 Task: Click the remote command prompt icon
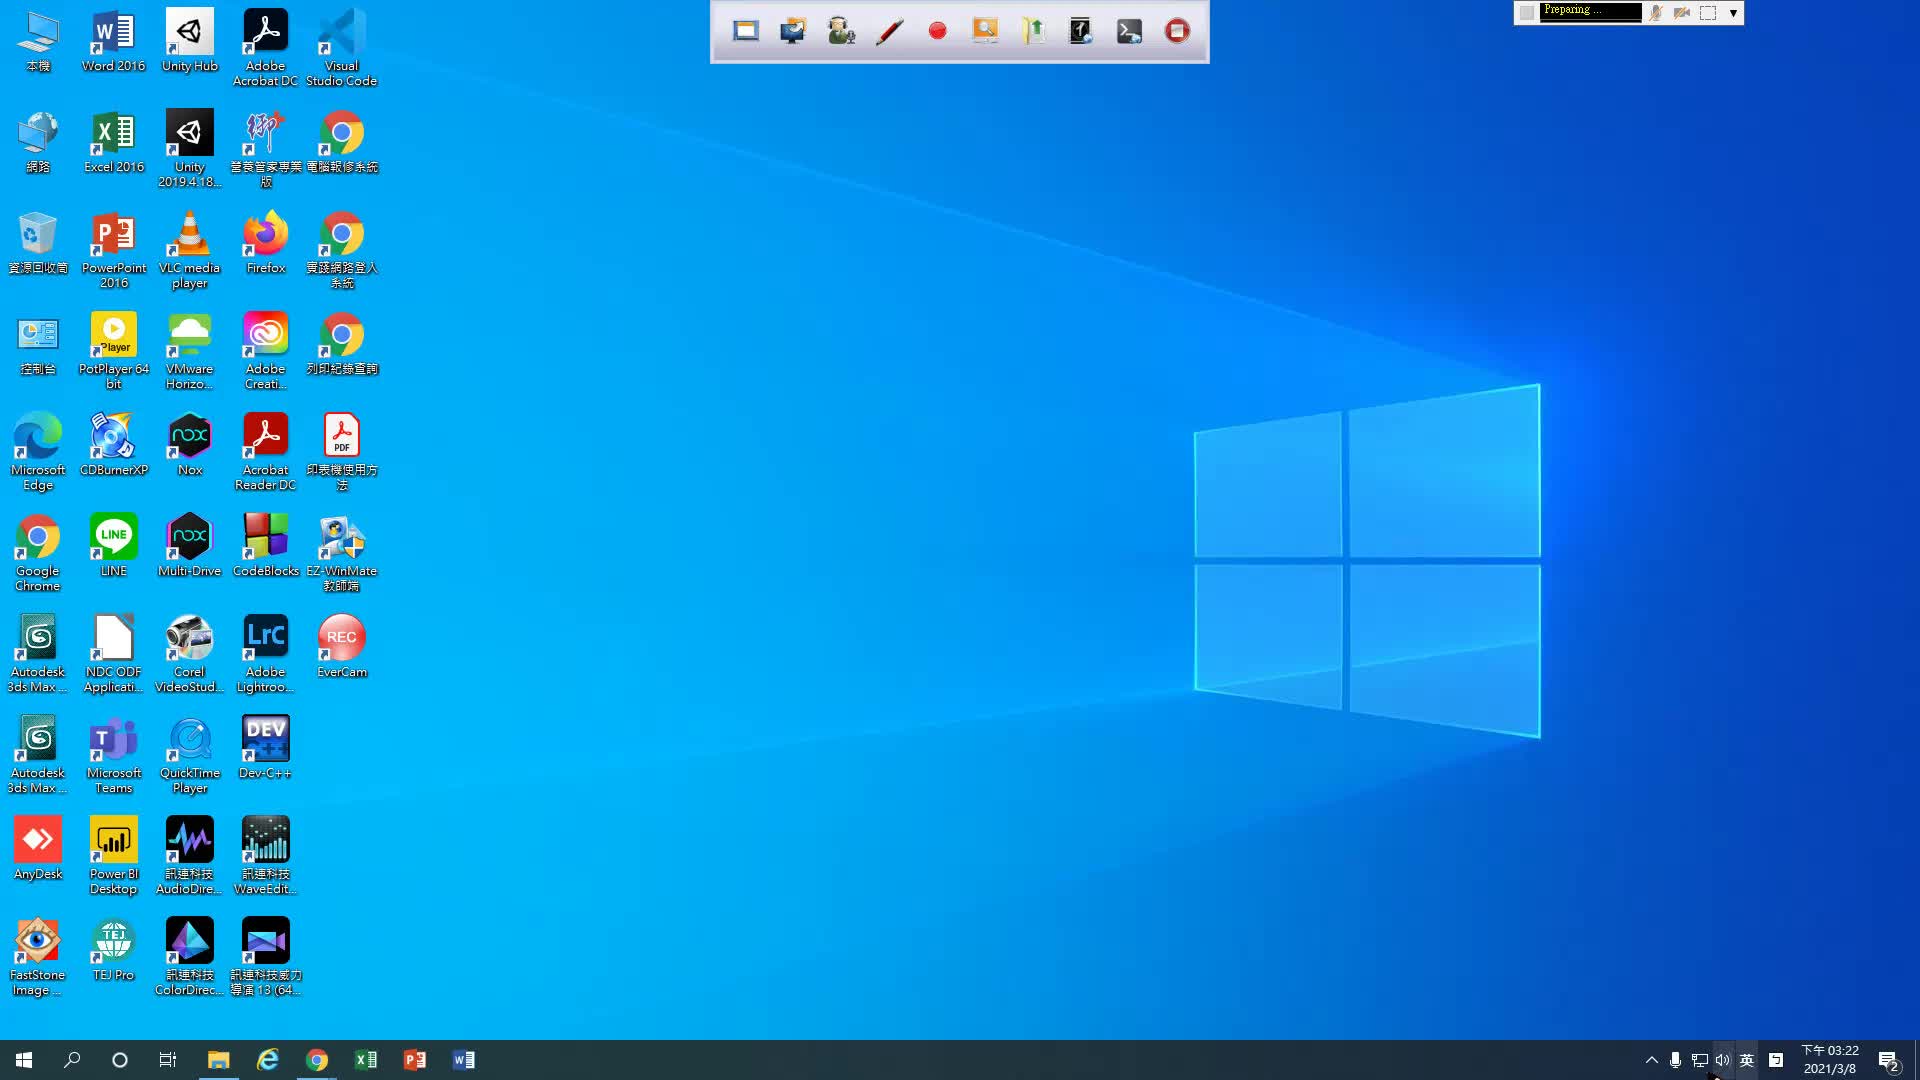[x=1129, y=31]
